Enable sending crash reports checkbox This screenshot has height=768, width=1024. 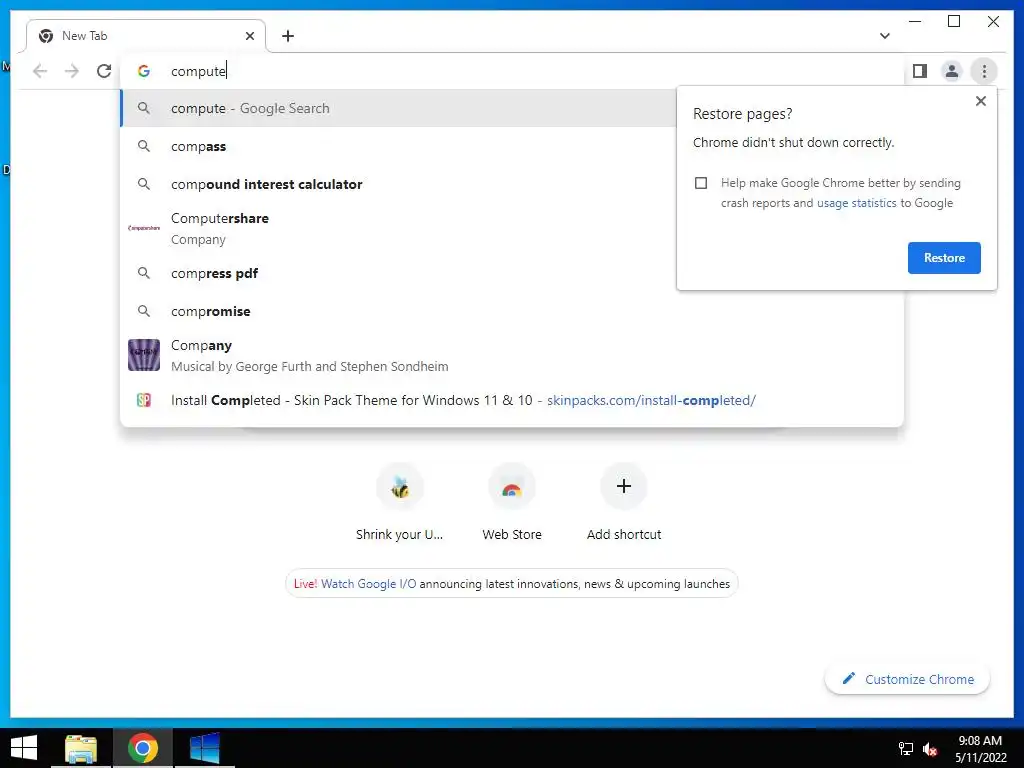pos(701,183)
